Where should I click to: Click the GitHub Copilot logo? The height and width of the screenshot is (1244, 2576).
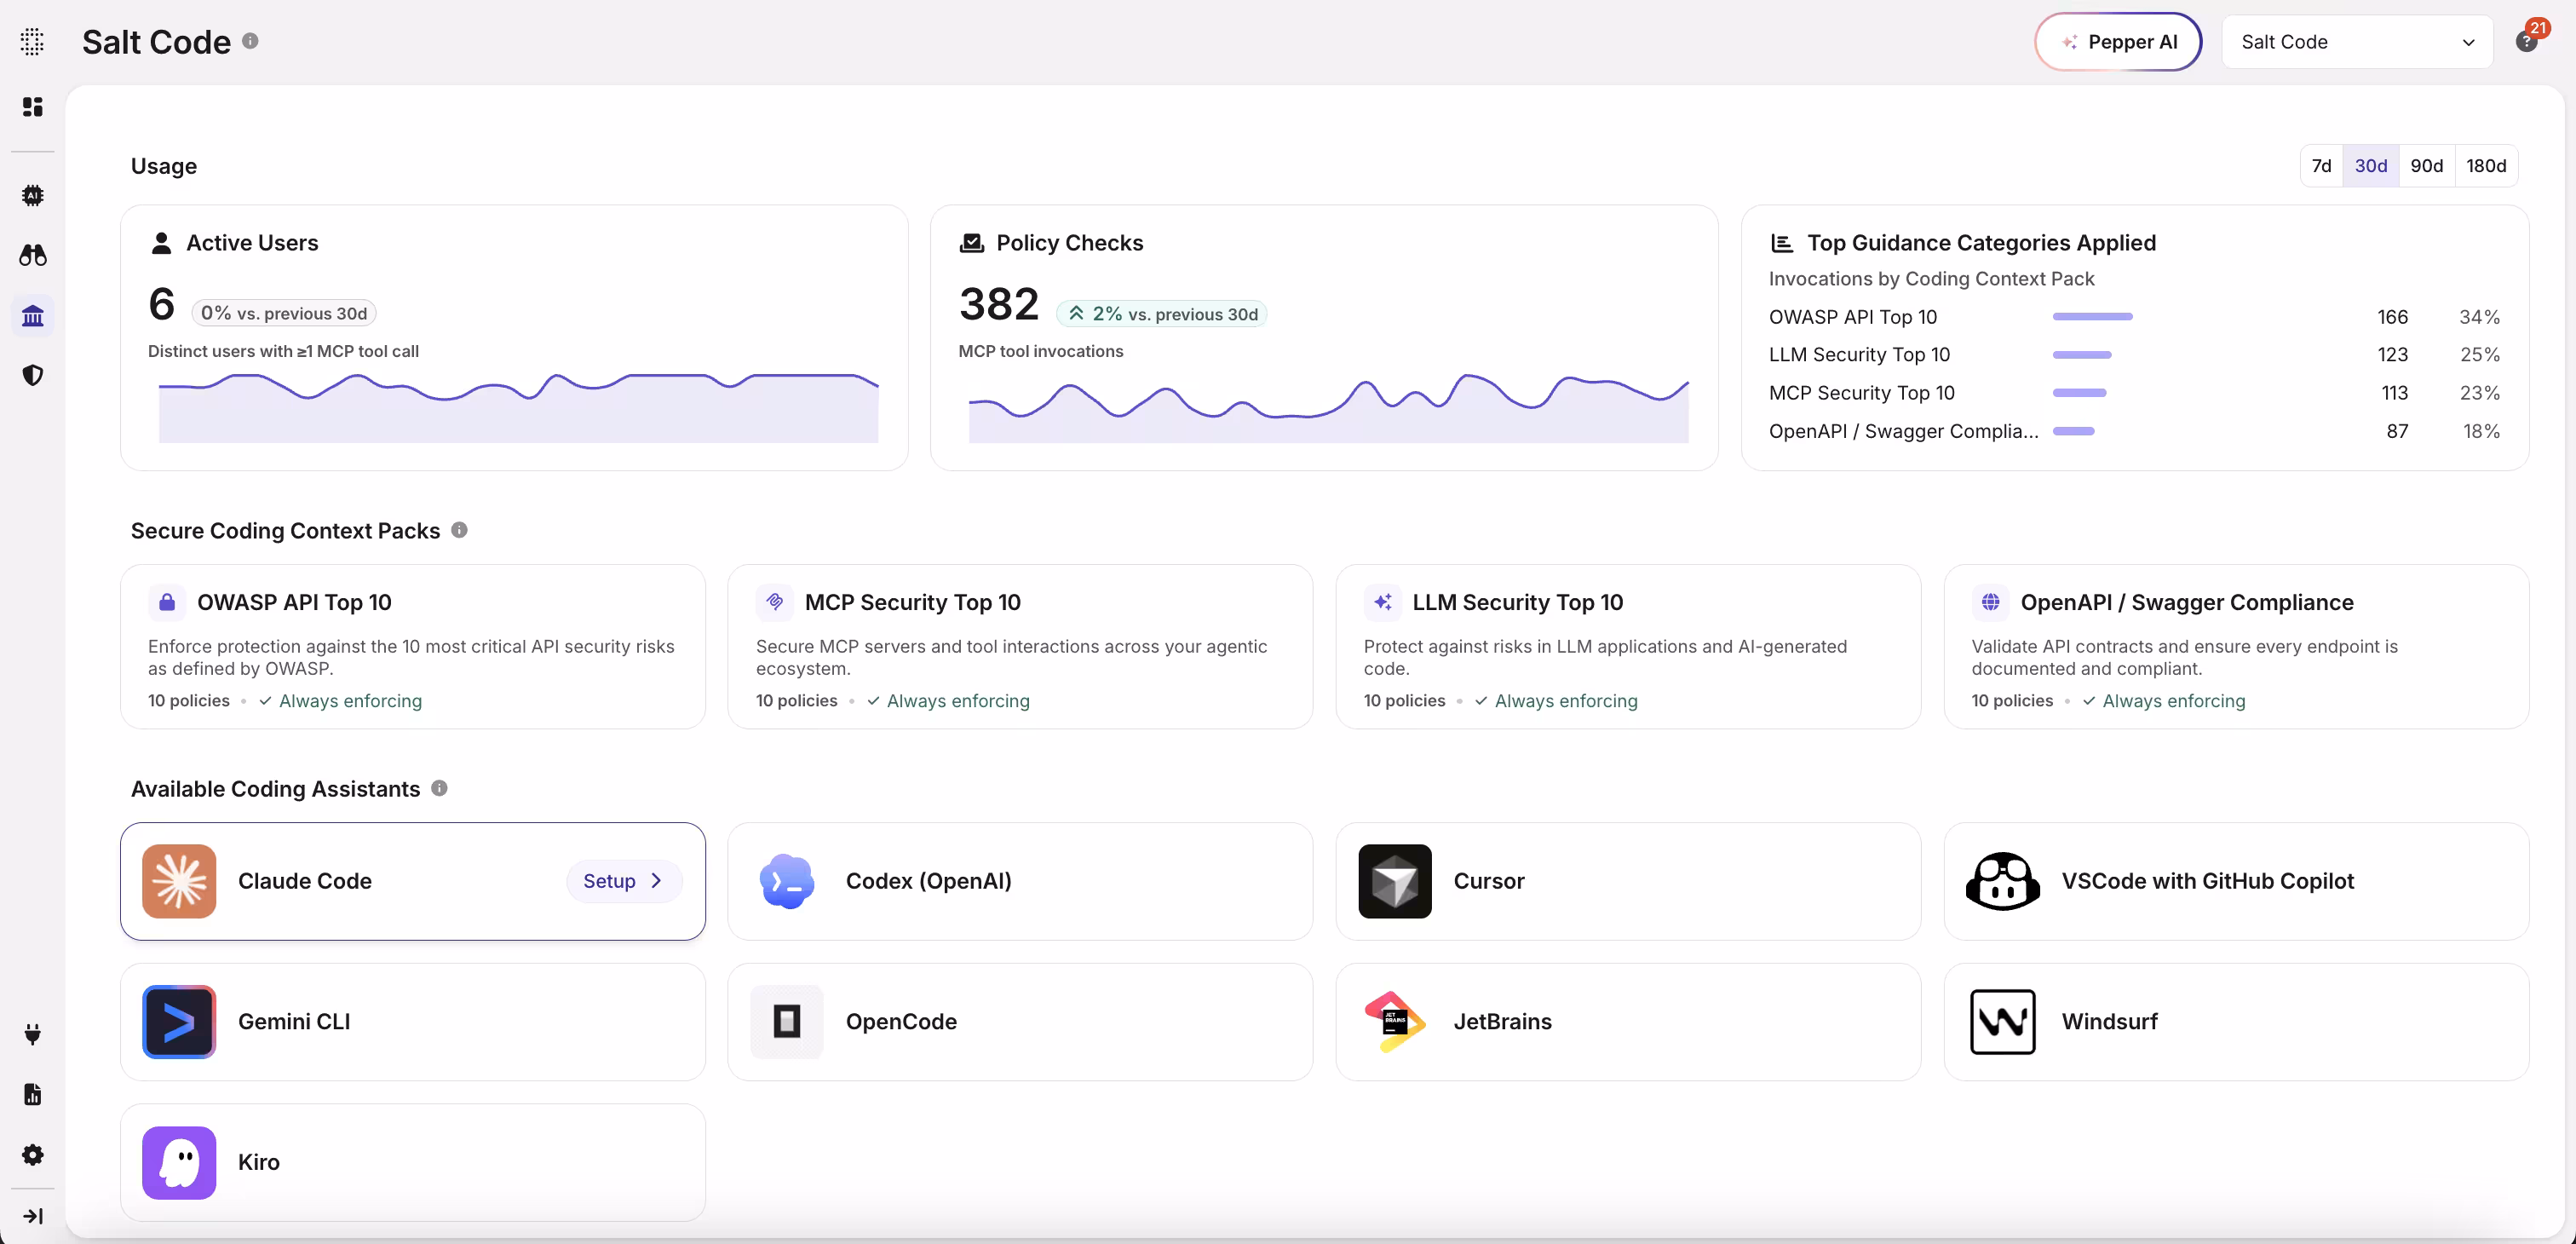tap(2003, 881)
